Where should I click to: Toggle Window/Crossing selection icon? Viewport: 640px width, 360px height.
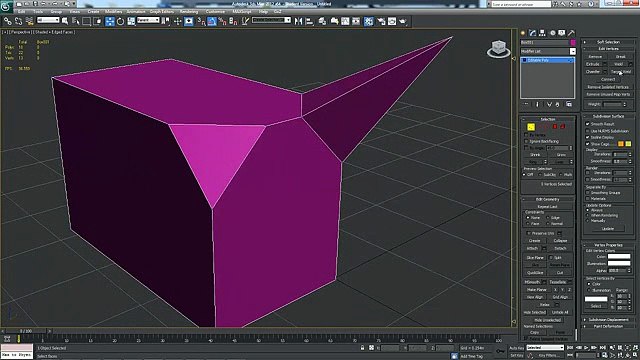[x=98, y=21]
